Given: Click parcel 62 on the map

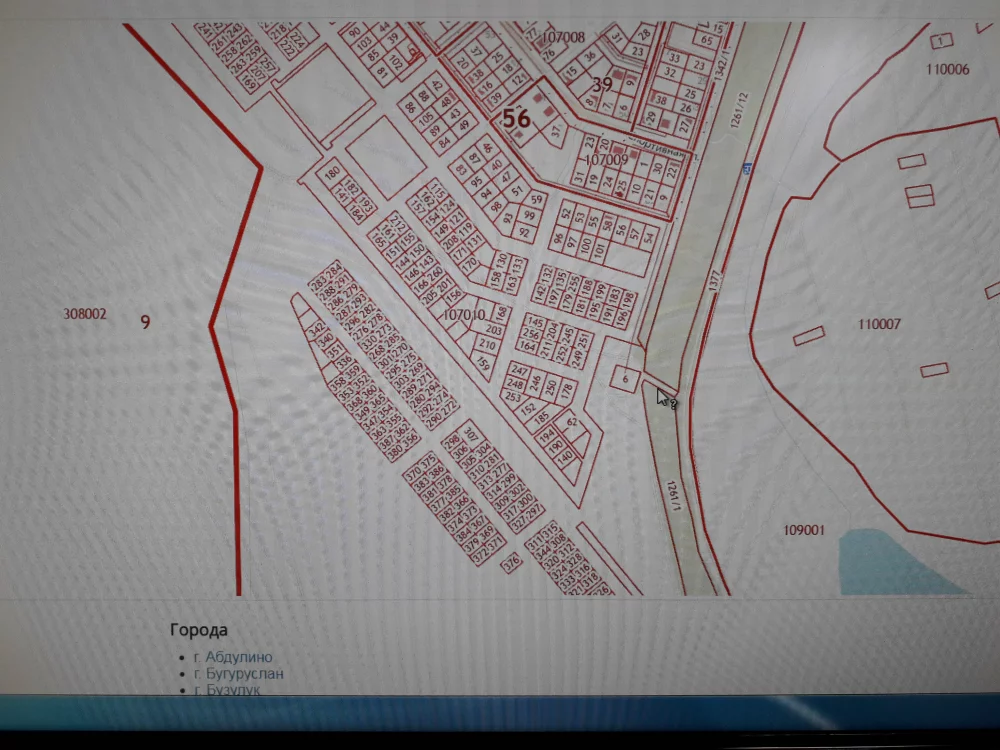Looking at the screenshot, I should pyautogui.click(x=573, y=423).
